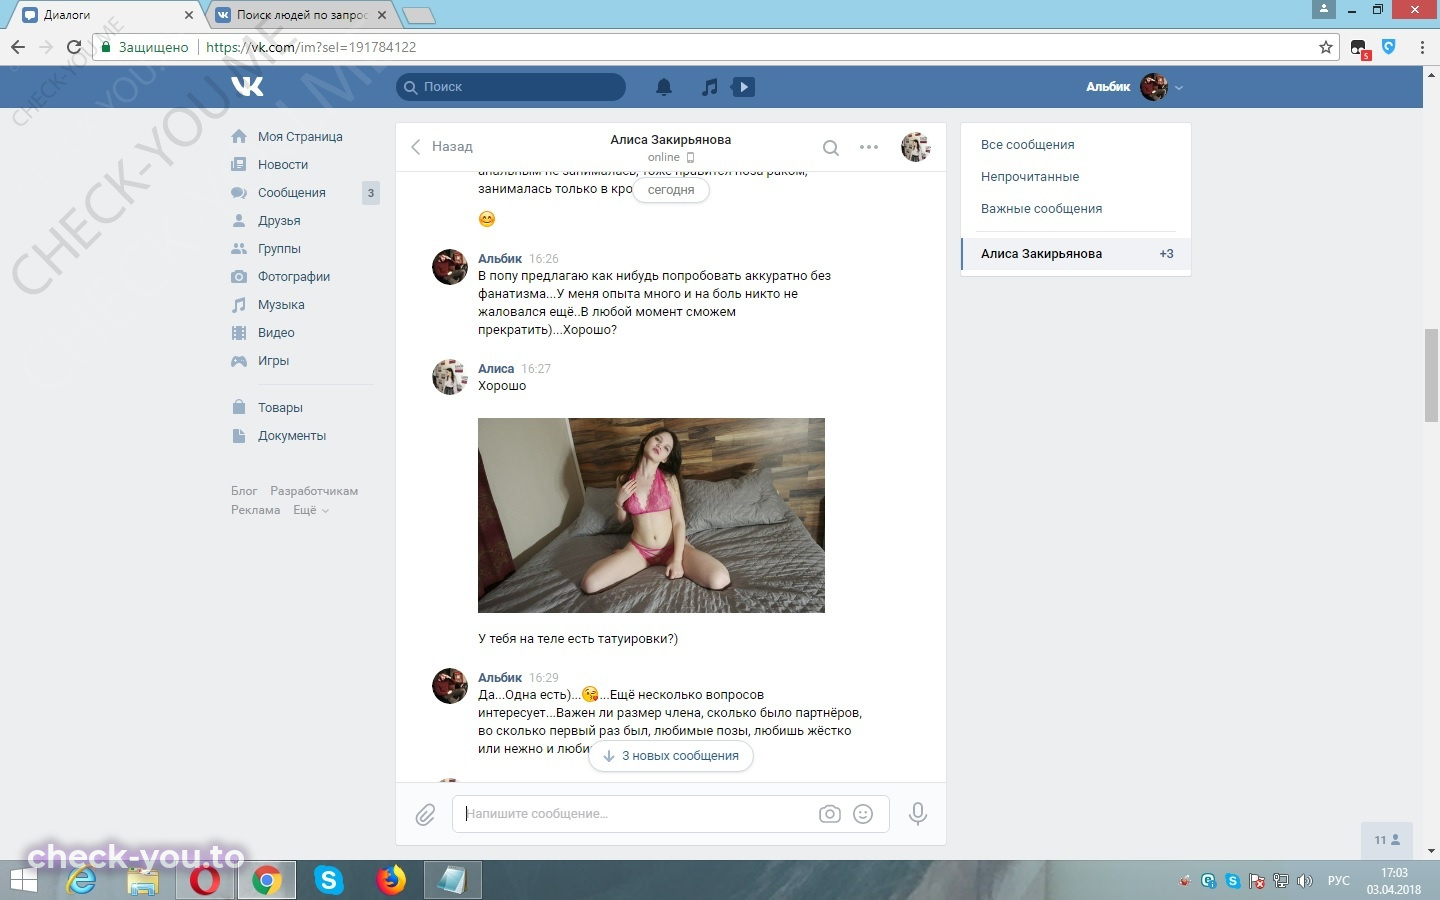Open Алиса Закирьянова avatar in chat header
This screenshot has width=1440, height=900.
point(916,147)
